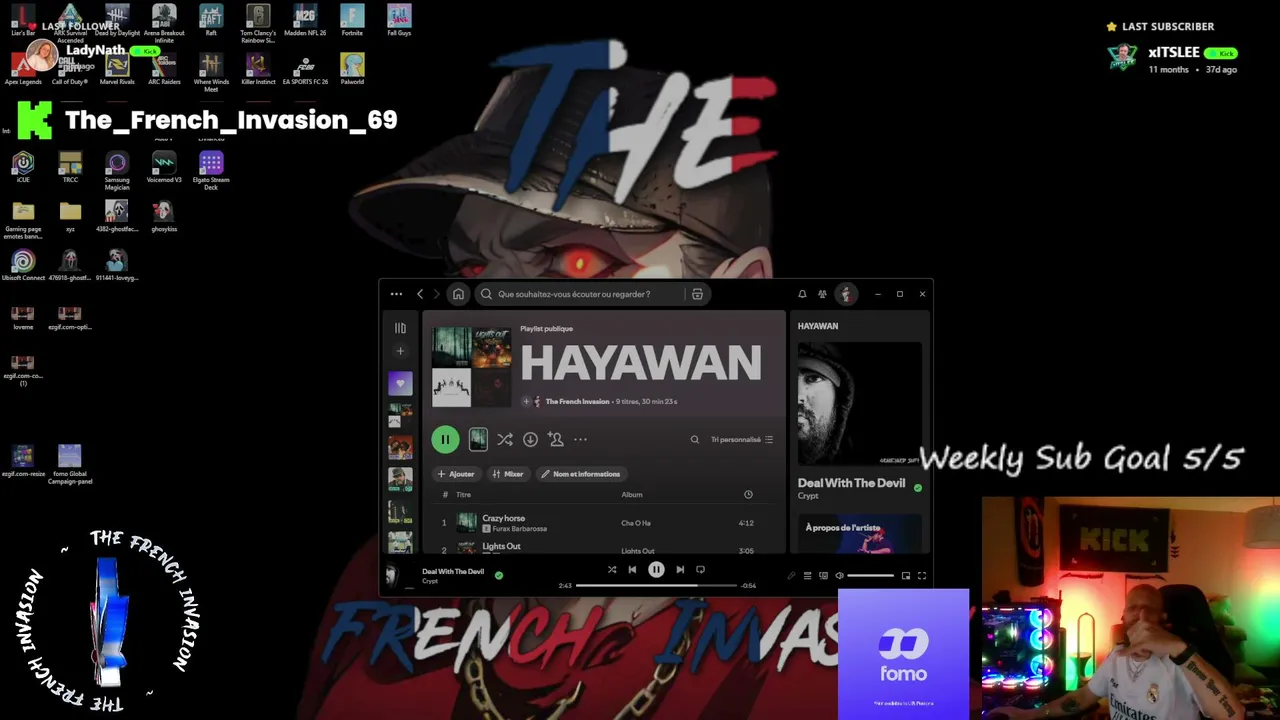Open artist "Crypt" in now-playing panel
1280x720 pixels.
pyautogui.click(x=808, y=496)
